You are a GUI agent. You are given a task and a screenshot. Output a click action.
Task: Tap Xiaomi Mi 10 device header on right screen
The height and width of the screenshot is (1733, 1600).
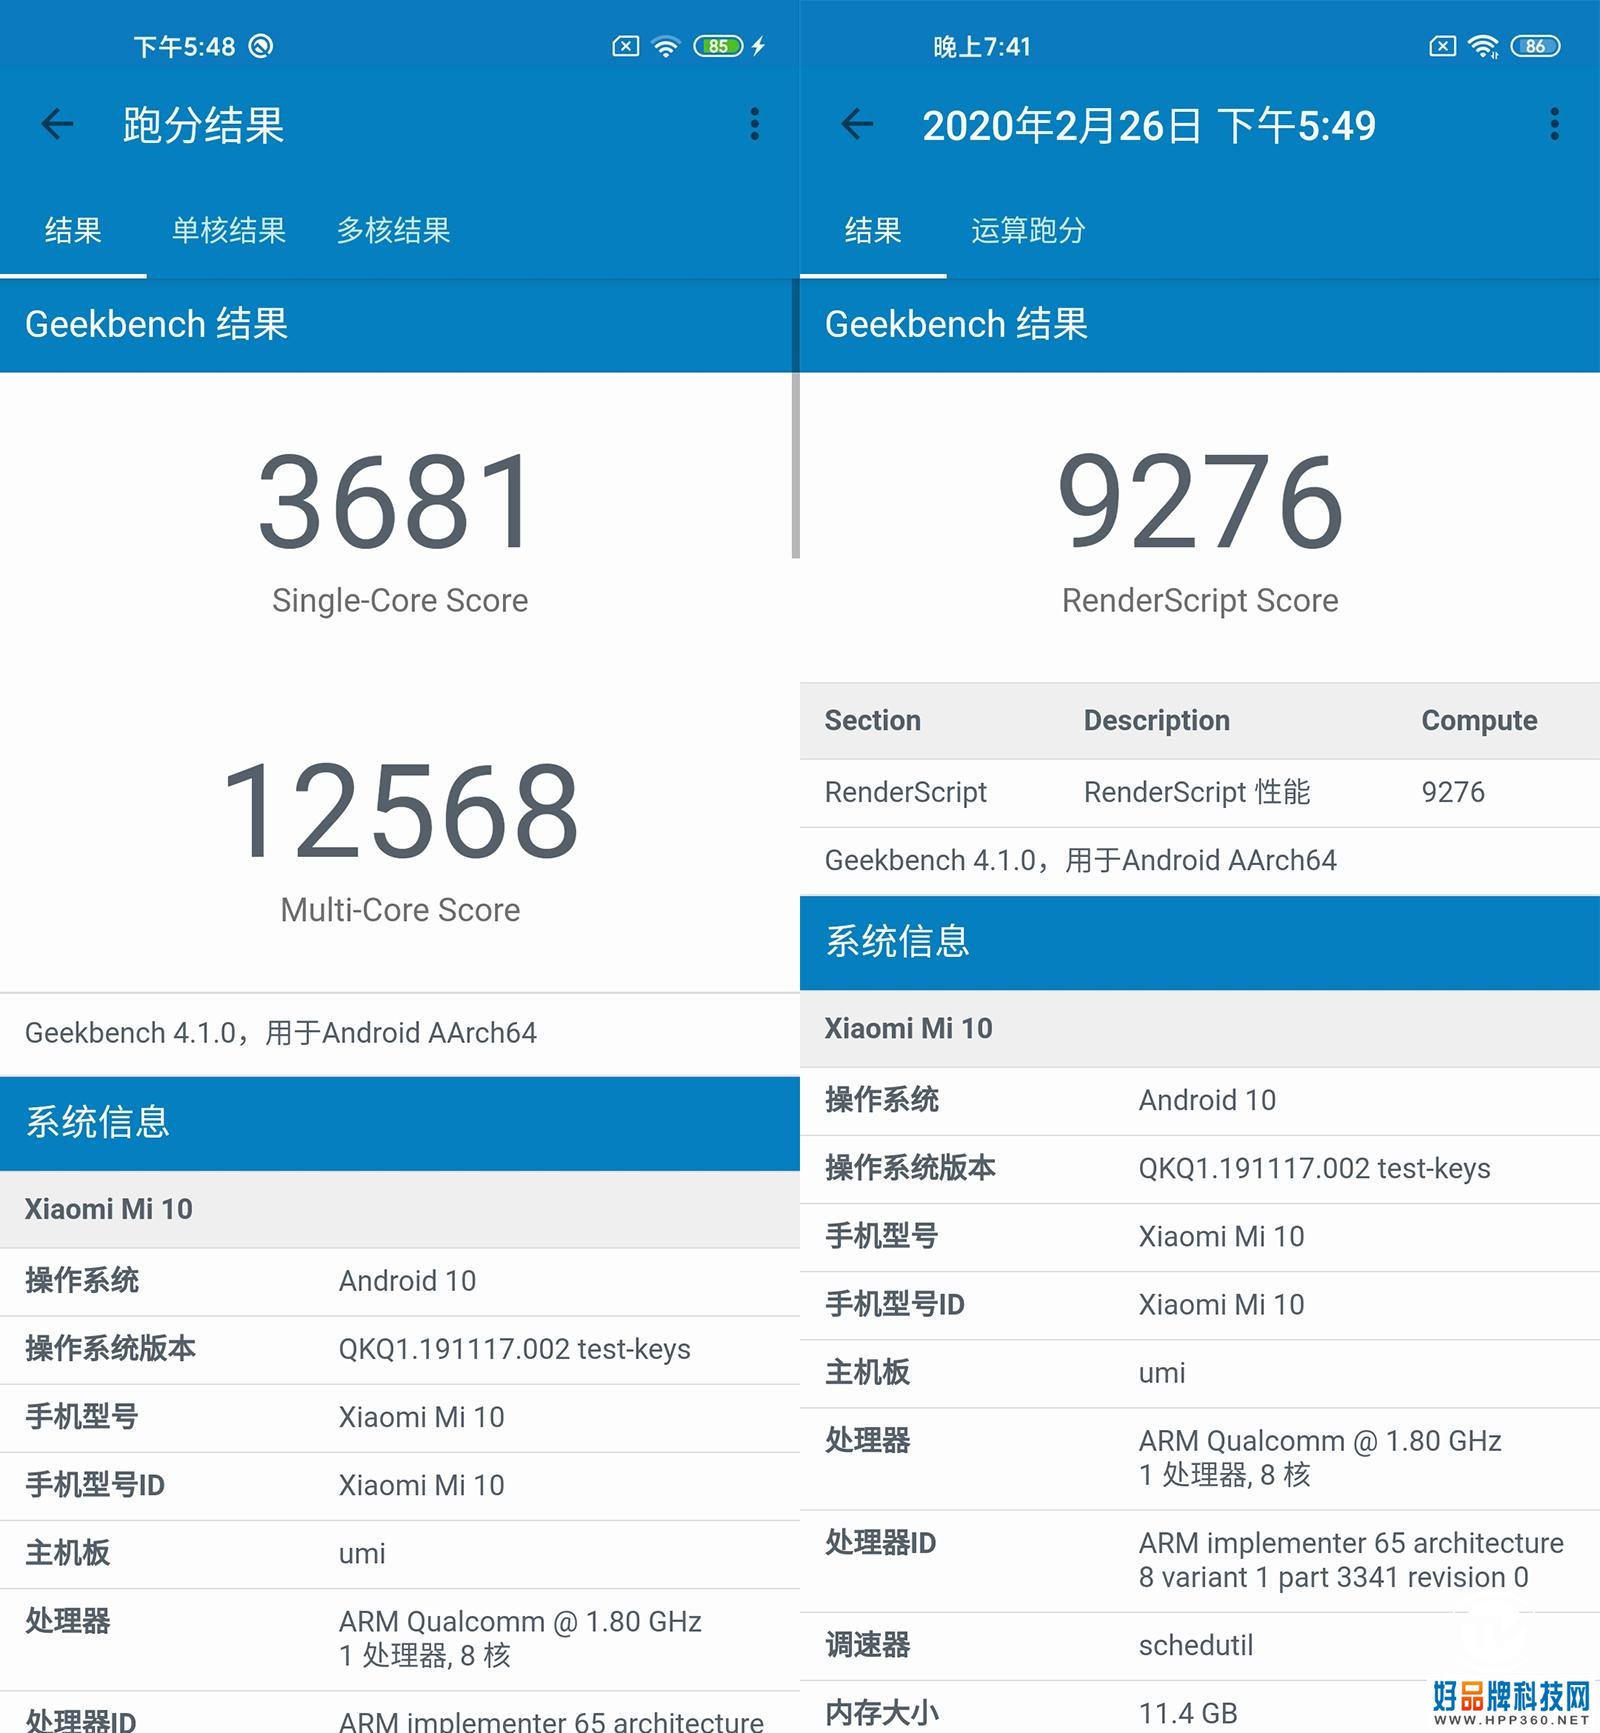click(x=1200, y=1028)
